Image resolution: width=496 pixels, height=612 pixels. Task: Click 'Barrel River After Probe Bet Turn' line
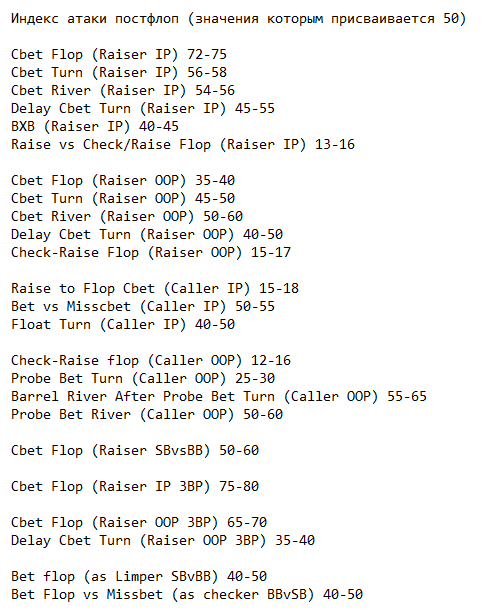coord(219,396)
